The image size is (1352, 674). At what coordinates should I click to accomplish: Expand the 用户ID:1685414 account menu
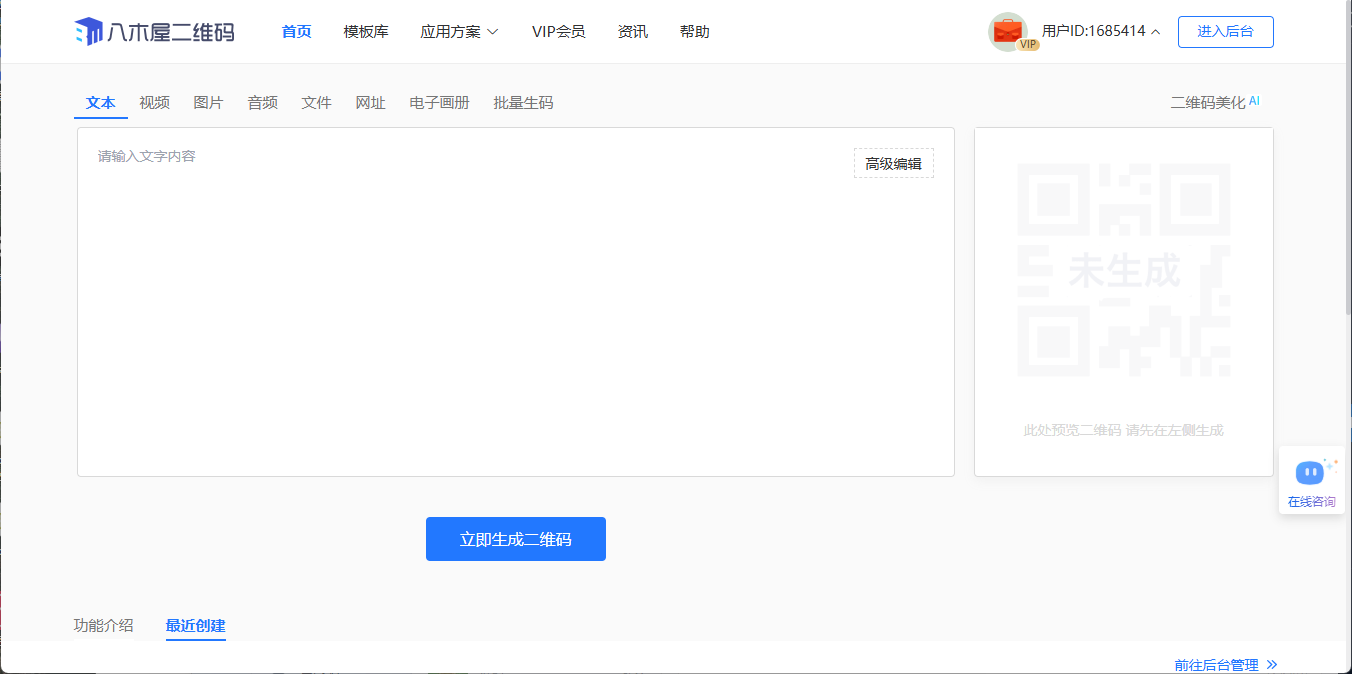pyautogui.click(x=1101, y=31)
